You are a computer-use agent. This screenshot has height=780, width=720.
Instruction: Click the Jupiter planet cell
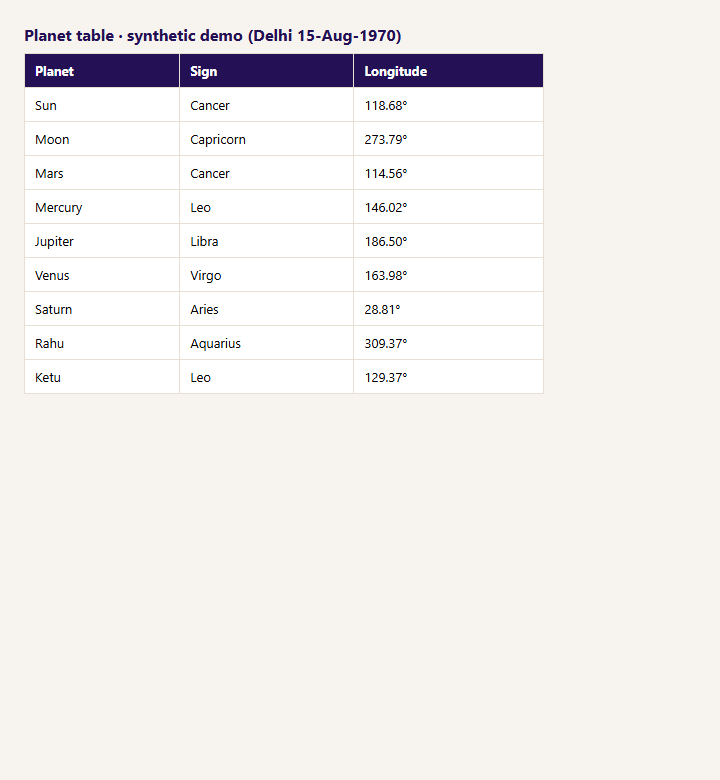(102, 241)
